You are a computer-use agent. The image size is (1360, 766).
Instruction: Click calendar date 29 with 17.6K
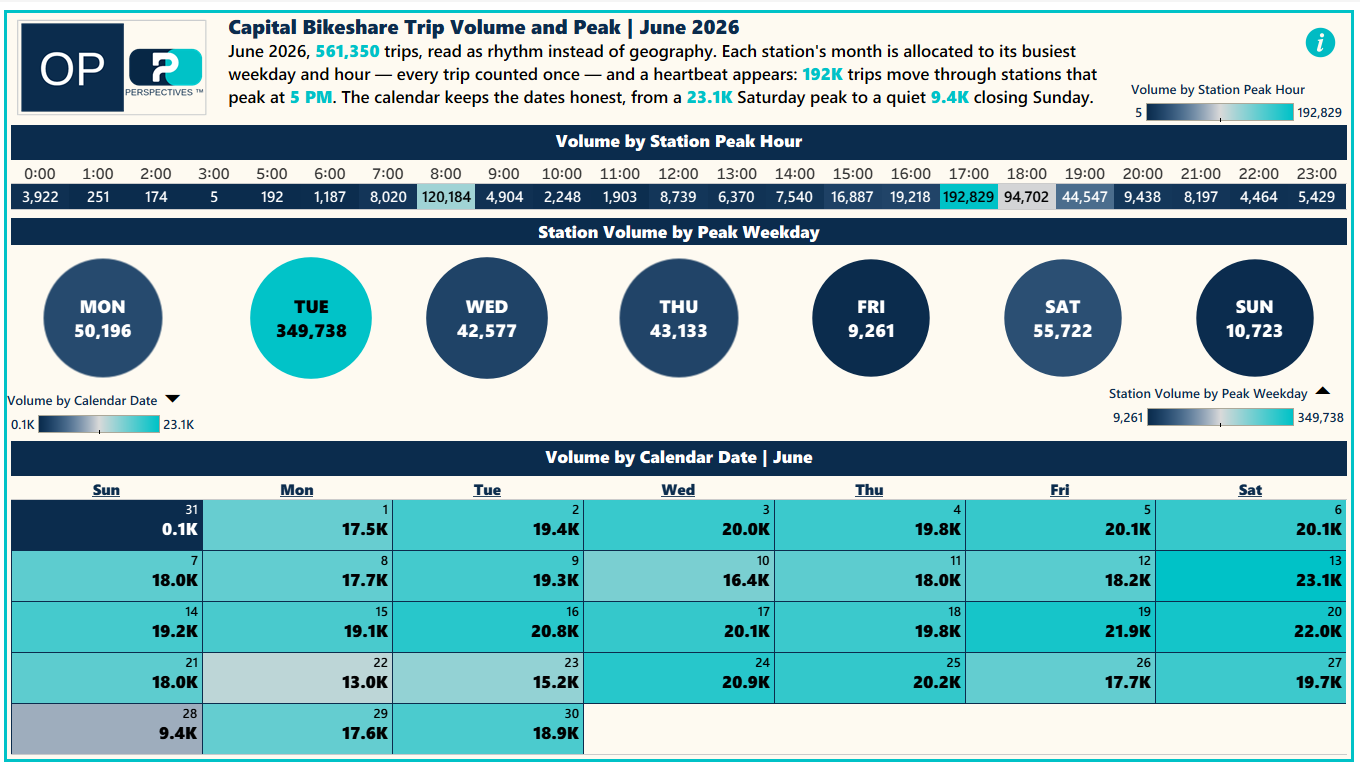tap(297, 729)
